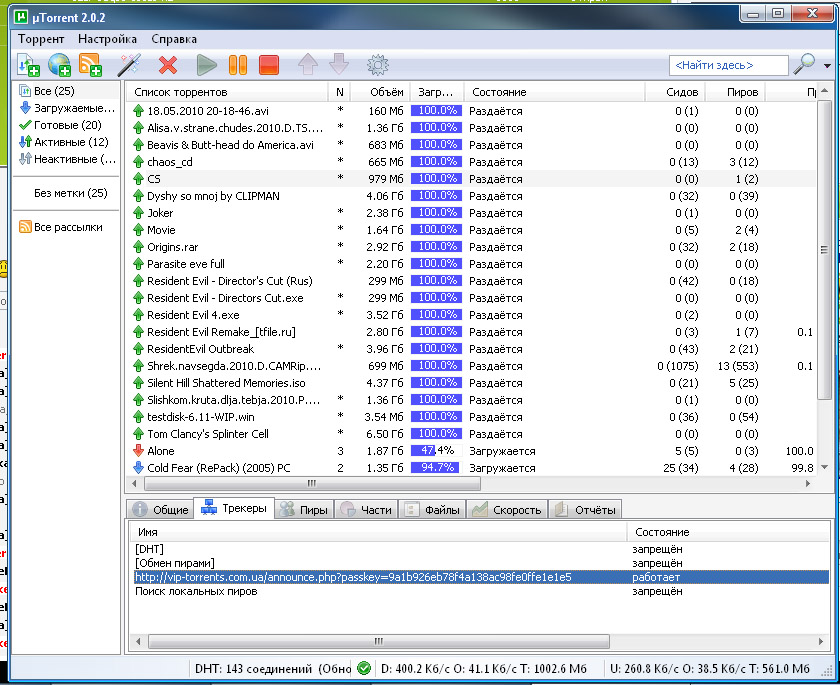Click the magnifier search icon
The width and height of the screenshot is (840, 685).
click(x=804, y=65)
